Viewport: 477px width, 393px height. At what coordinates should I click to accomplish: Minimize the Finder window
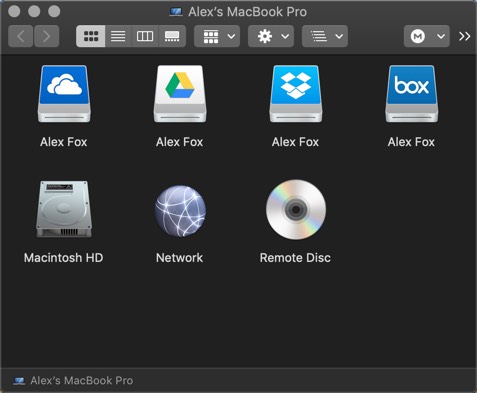(x=34, y=11)
